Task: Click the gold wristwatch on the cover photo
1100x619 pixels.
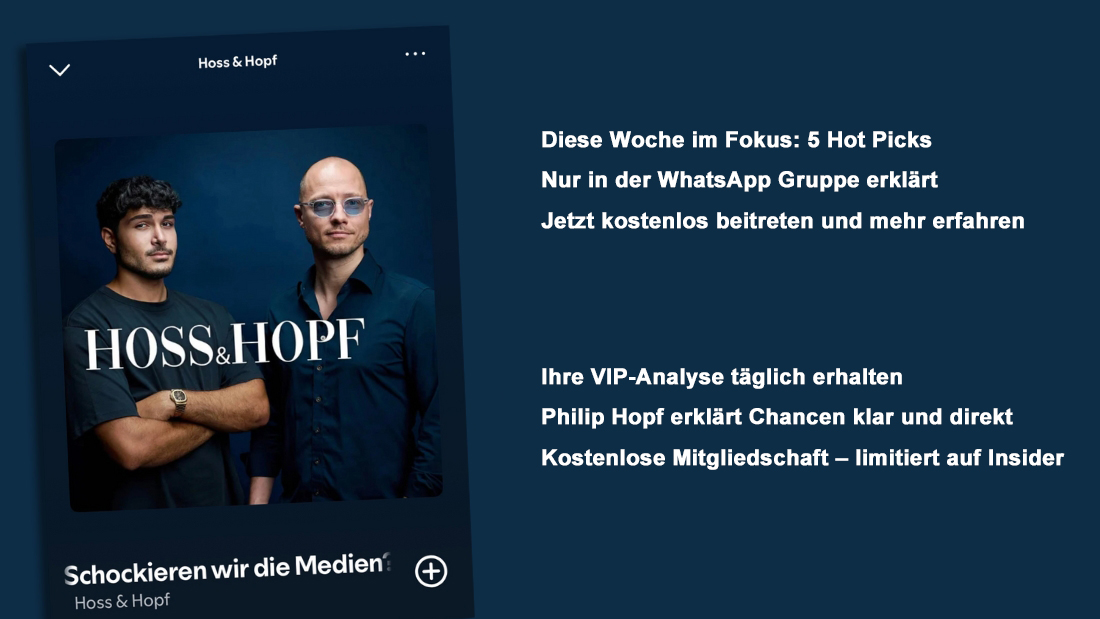Action: click(179, 401)
